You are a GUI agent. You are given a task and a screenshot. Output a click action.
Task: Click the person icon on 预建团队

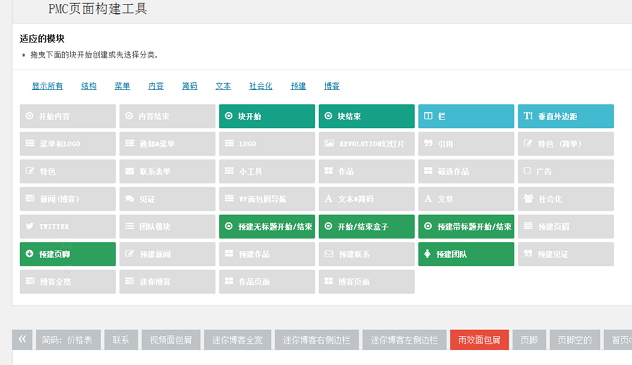(x=428, y=253)
